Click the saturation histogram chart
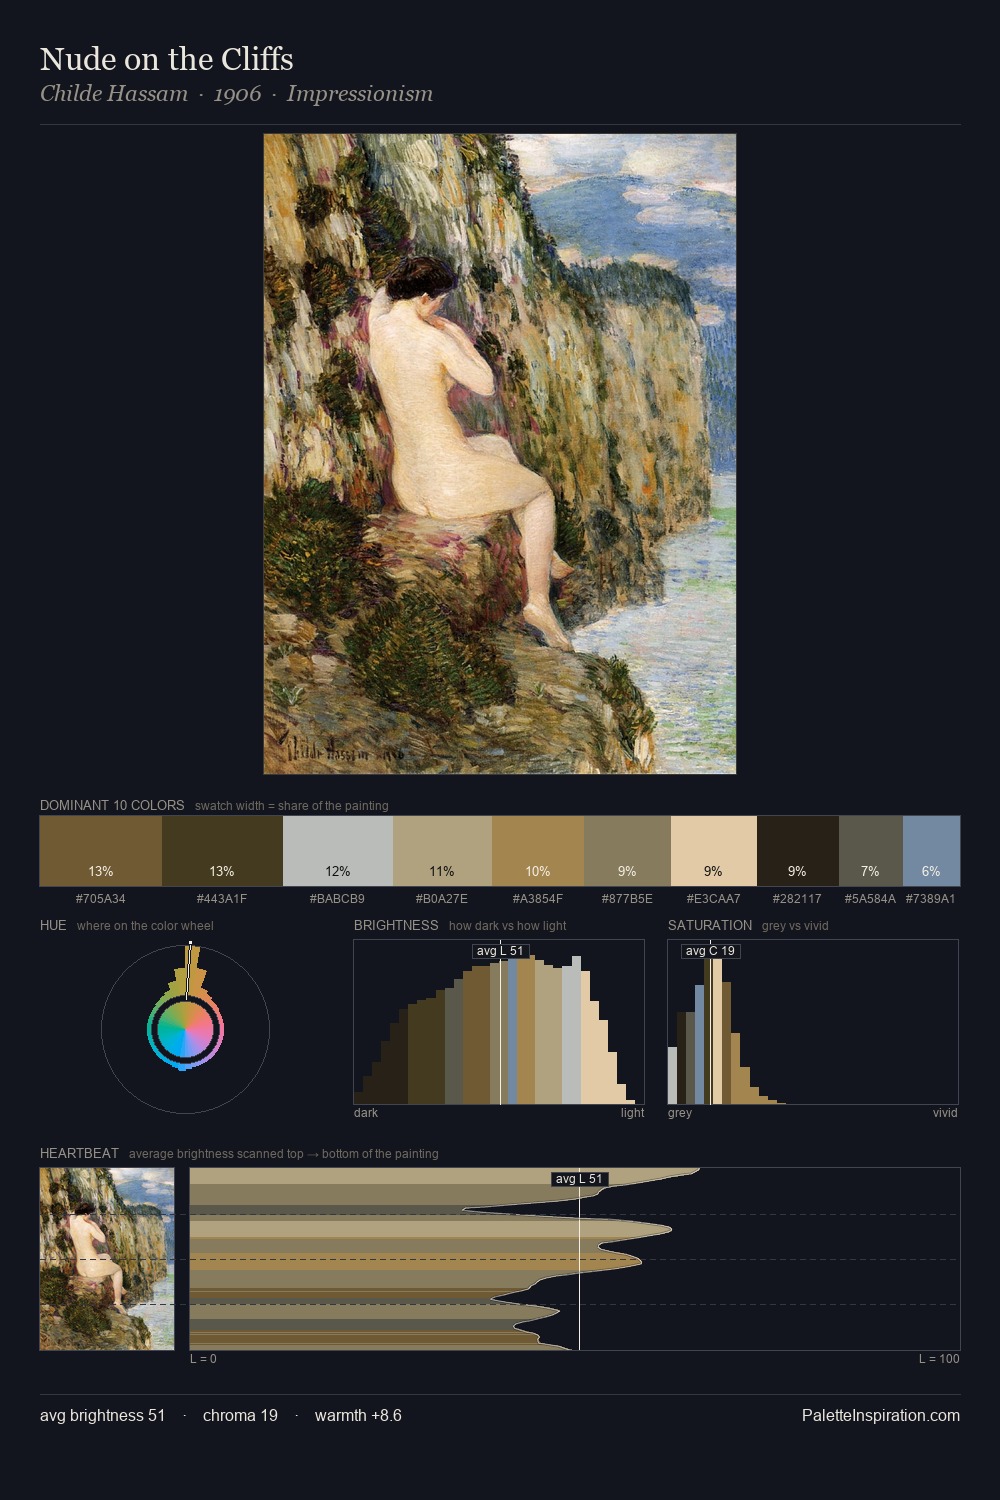 (813, 1022)
